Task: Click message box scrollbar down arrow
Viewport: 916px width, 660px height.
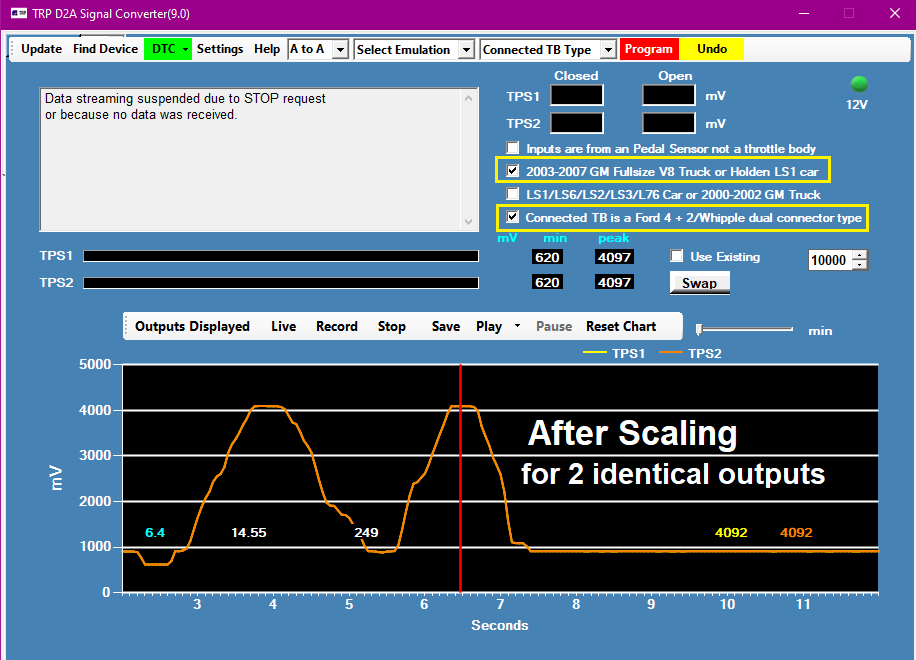Action: (469, 221)
